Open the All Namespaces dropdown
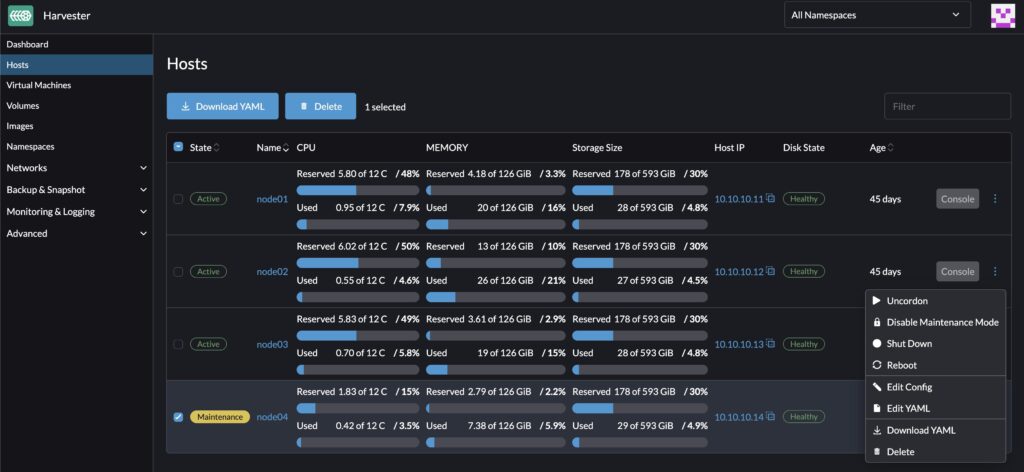The height and width of the screenshot is (472, 1024). click(877, 15)
